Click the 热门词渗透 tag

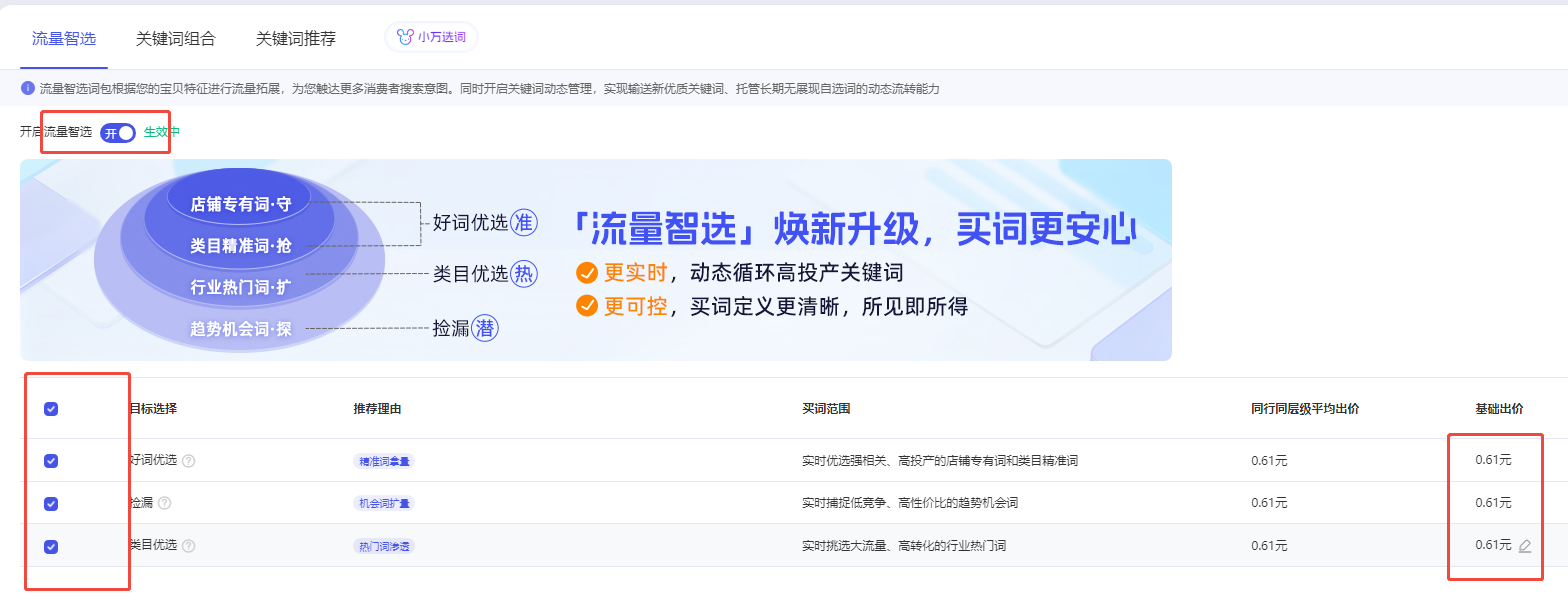[383, 547]
